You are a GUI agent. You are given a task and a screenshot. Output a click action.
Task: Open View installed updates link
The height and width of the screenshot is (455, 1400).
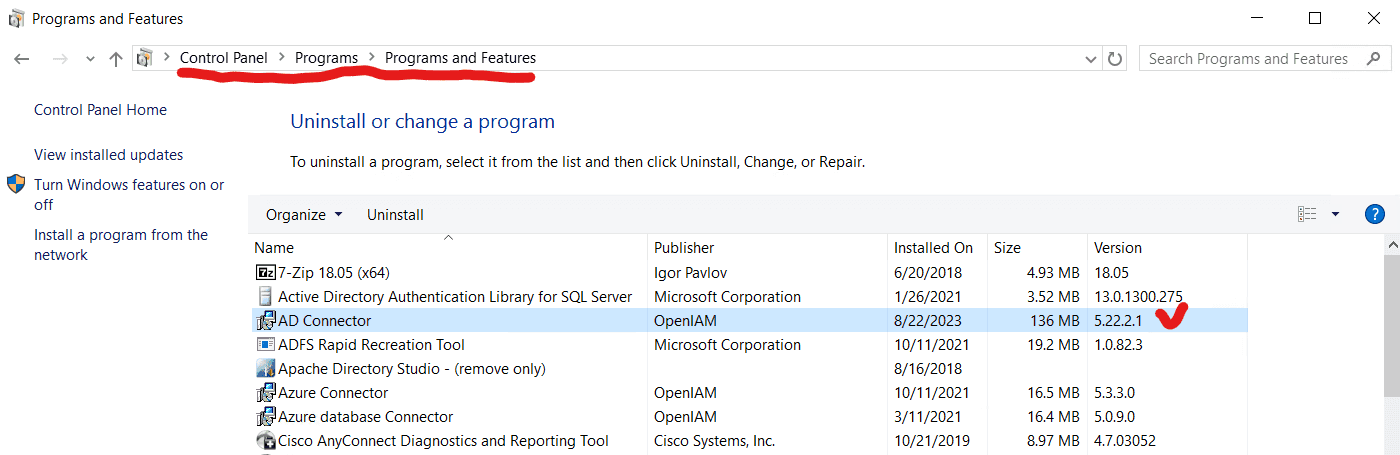[x=108, y=155]
